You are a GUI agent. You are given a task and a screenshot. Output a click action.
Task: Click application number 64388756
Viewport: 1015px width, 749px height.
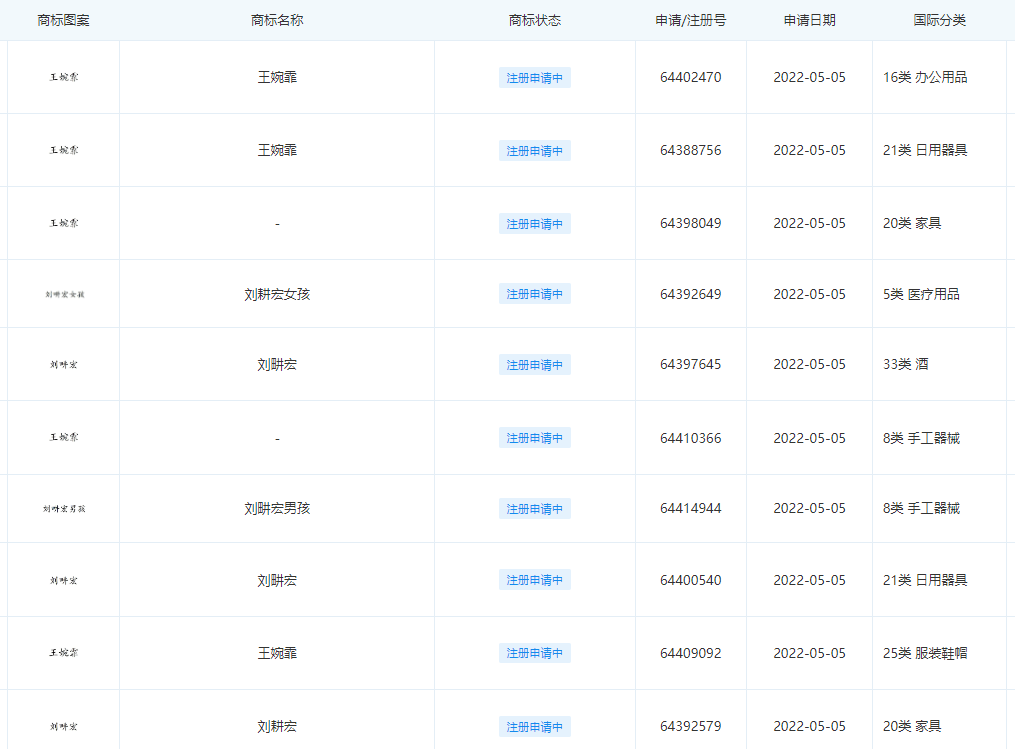click(x=691, y=150)
